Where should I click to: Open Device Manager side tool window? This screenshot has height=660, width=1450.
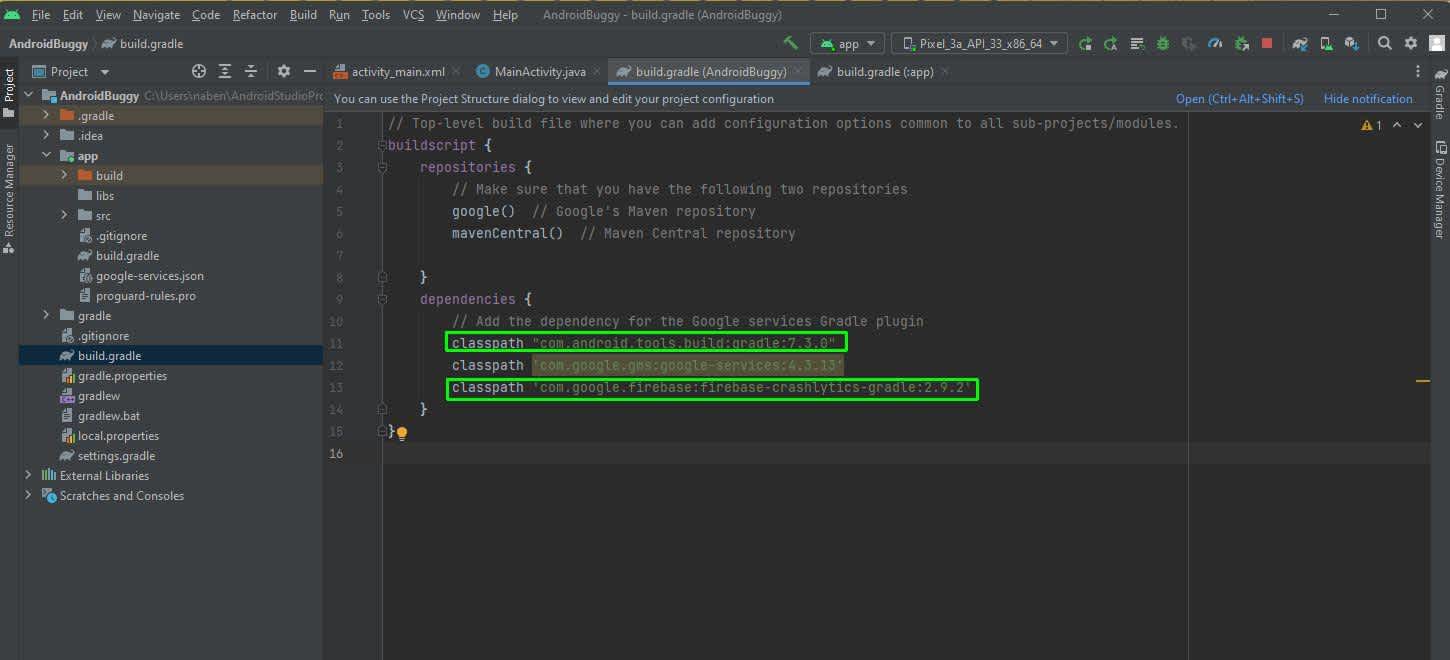(x=1440, y=190)
